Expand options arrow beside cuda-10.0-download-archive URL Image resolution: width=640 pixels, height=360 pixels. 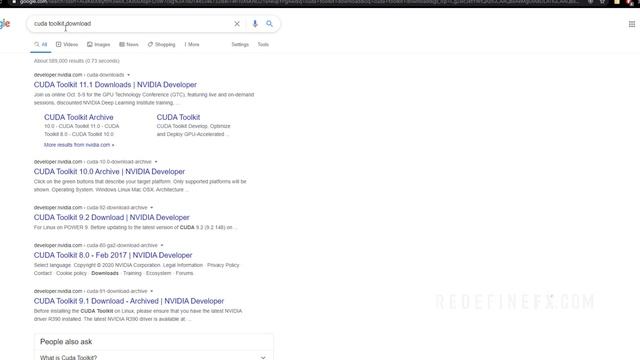[x=156, y=162]
